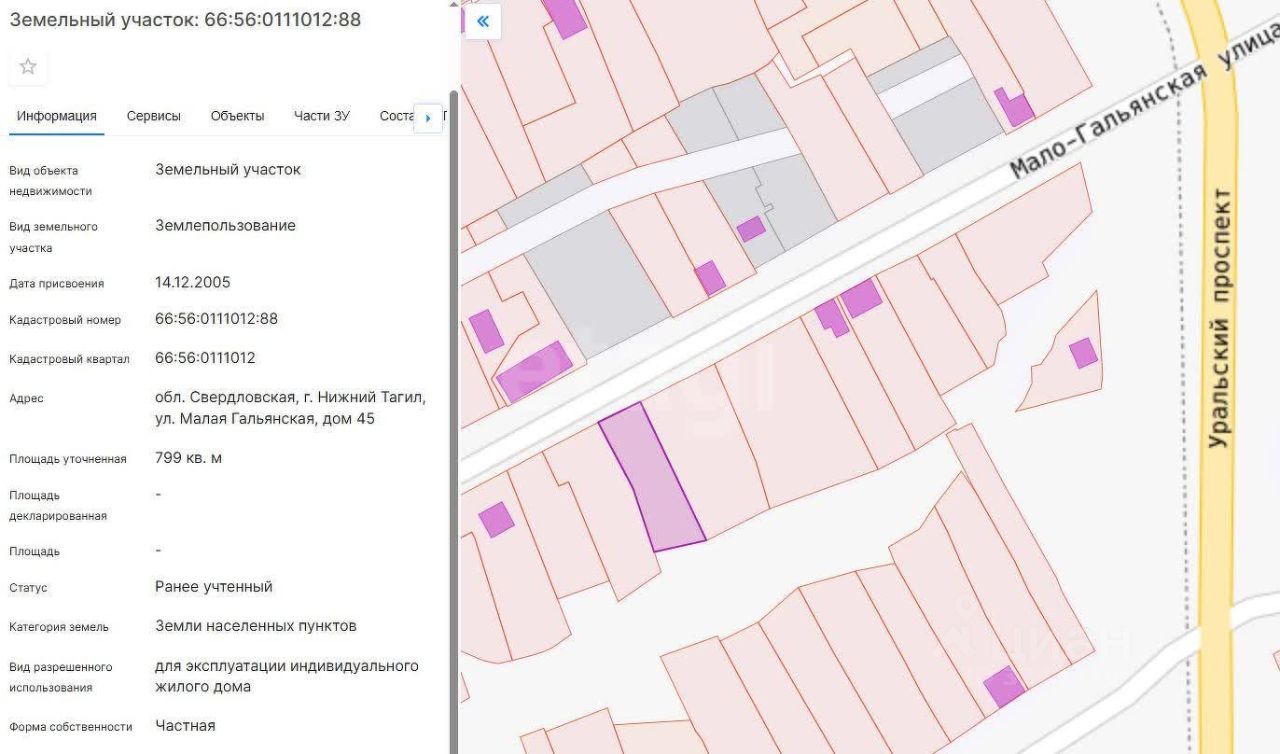Image resolution: width=1280 pixels, height=754 pixels.
Task: Click the Вид земельного участка label
Action: 54,237
